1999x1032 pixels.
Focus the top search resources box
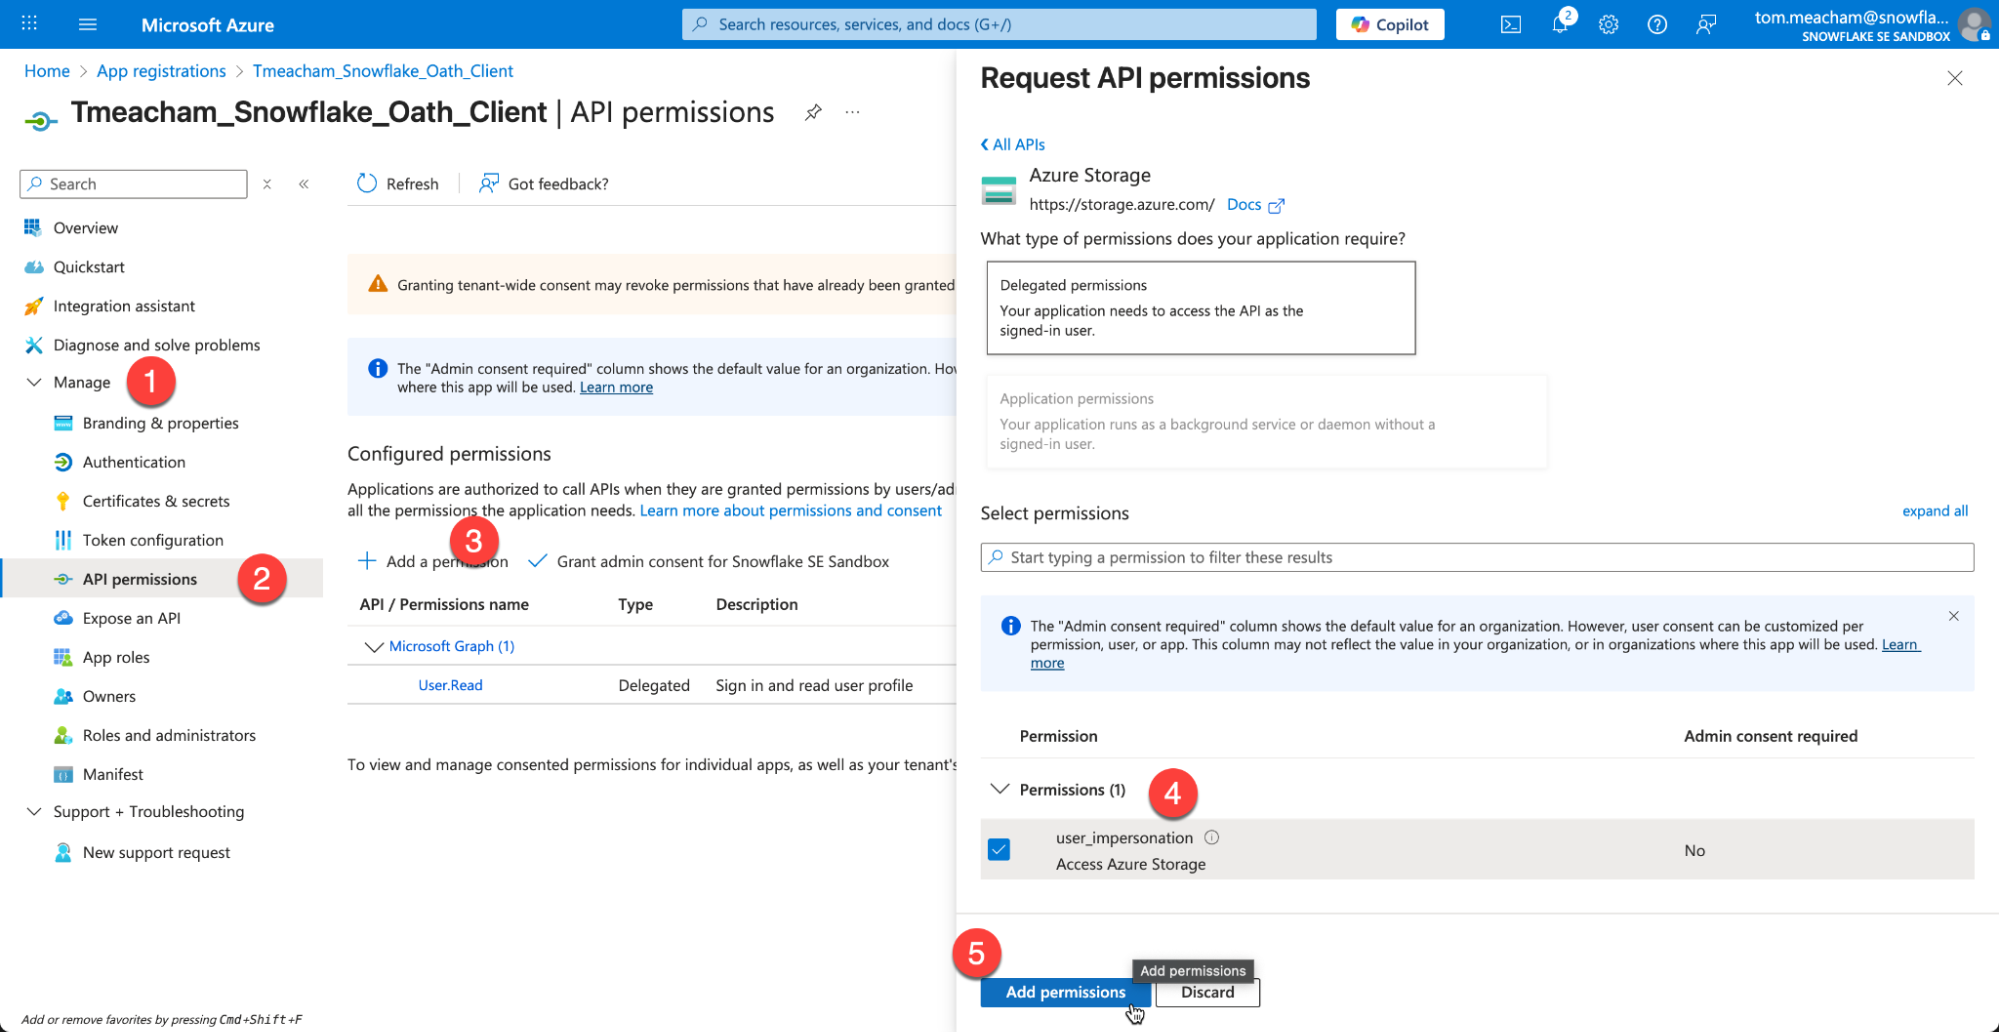coord(999,24)
